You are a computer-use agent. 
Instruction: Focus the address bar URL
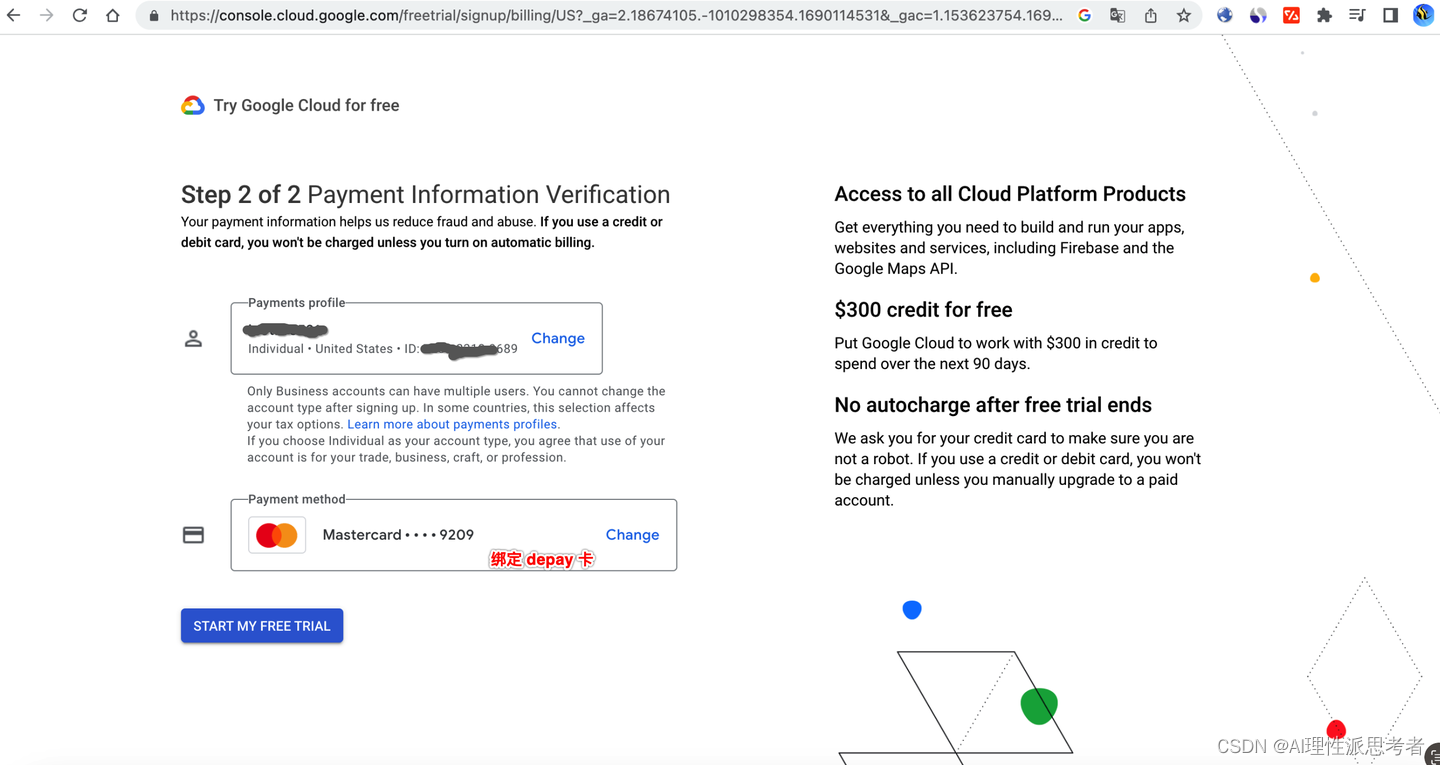point(616,16)
